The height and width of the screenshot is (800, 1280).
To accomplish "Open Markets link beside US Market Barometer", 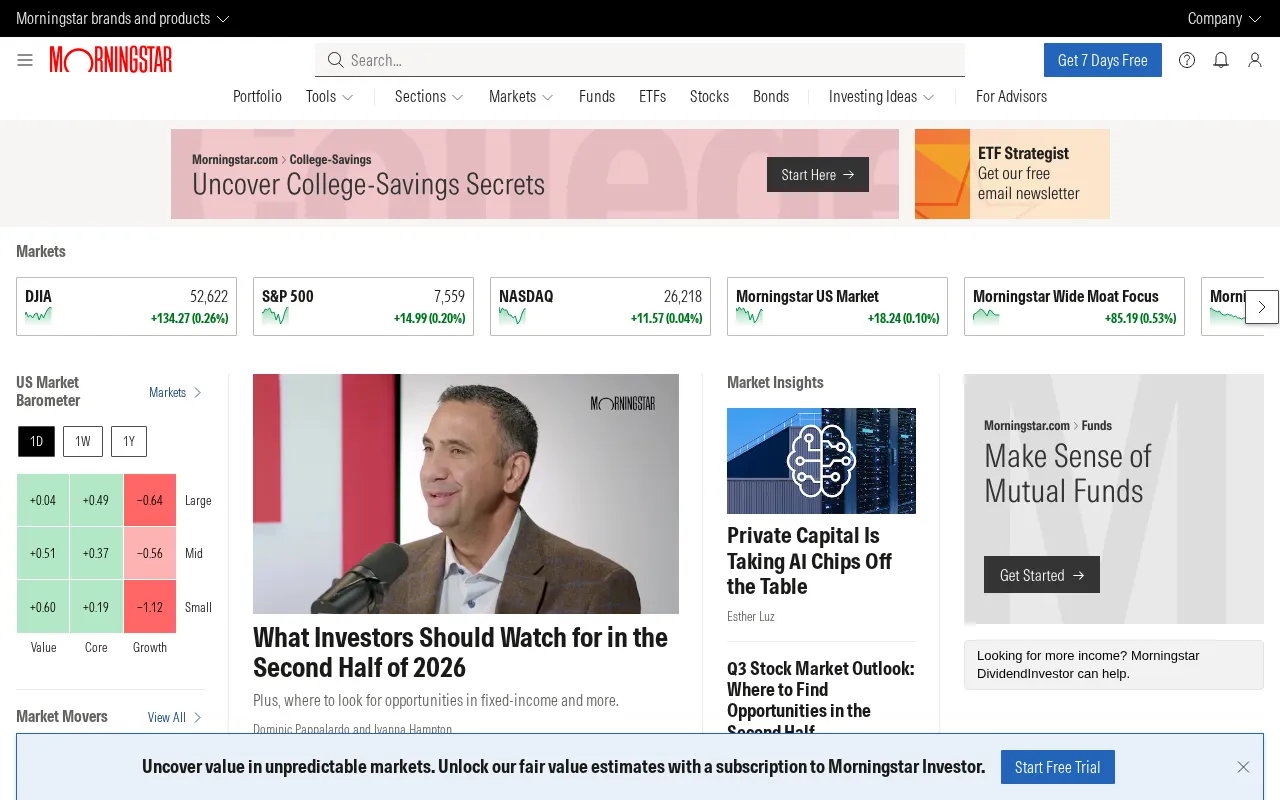I will (x=176, y=392).
